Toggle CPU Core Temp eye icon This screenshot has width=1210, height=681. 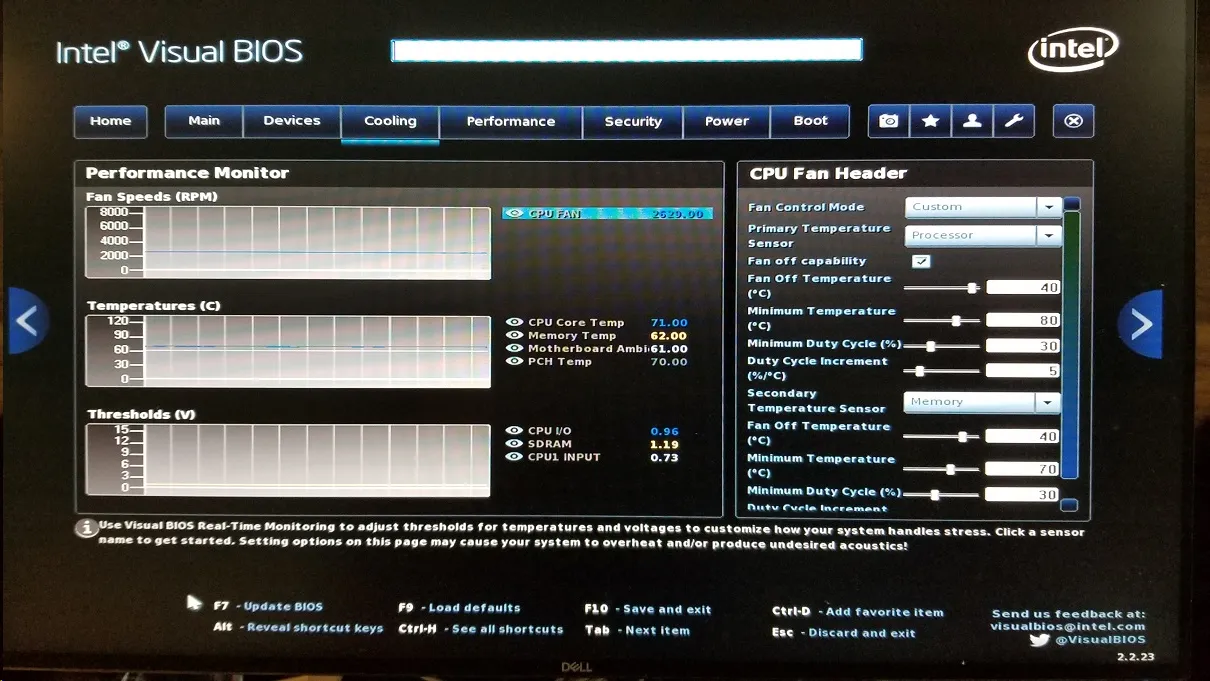[515, 322]
